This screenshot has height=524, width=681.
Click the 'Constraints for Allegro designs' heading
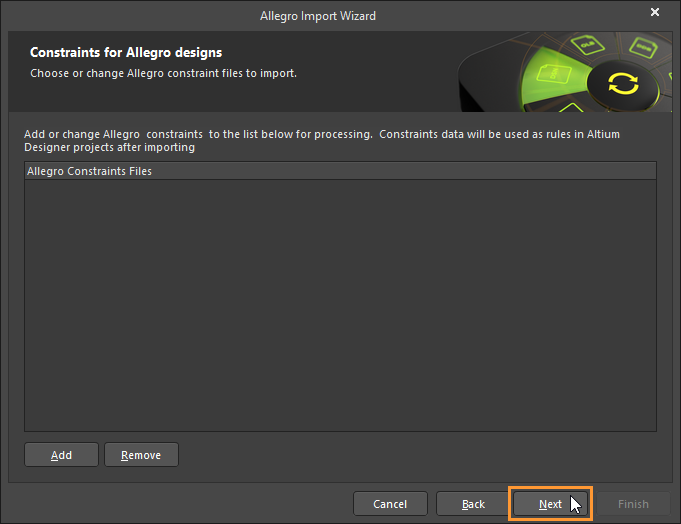point(126,53)
